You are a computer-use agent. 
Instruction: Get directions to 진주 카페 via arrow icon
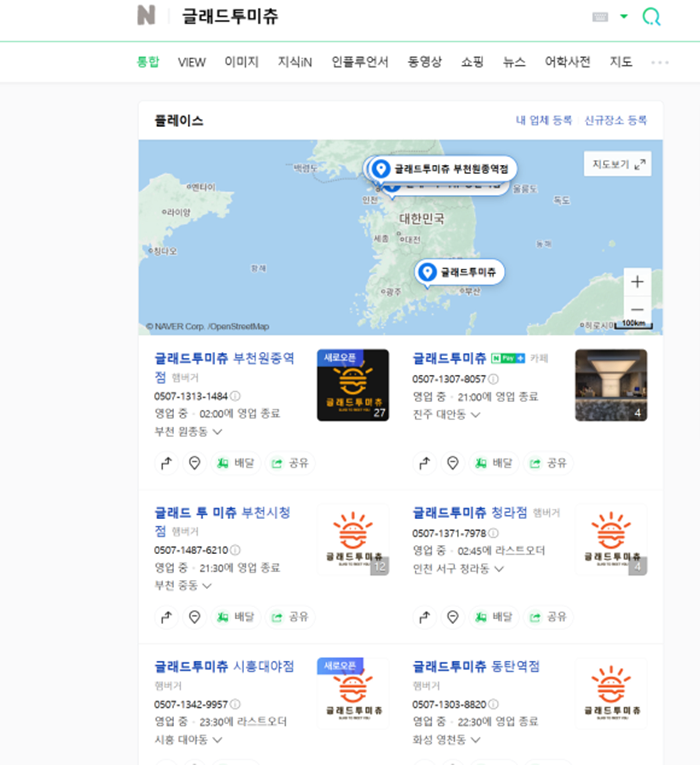tap(424, 463)
